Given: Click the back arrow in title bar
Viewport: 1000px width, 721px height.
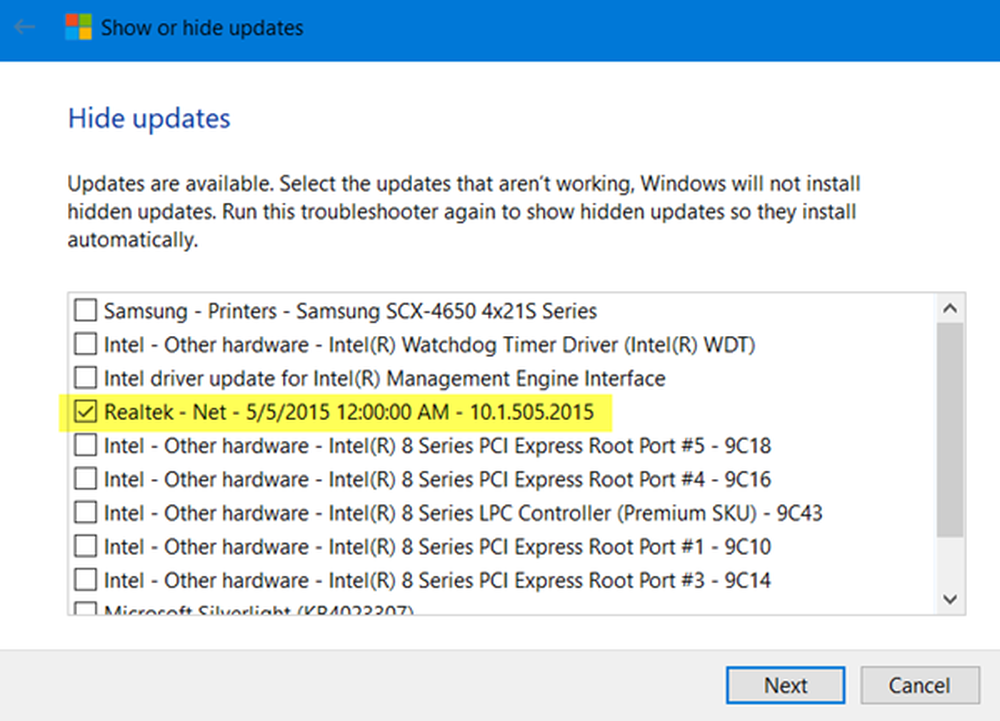Looking at the screenshot, I should tap(25, 27).
